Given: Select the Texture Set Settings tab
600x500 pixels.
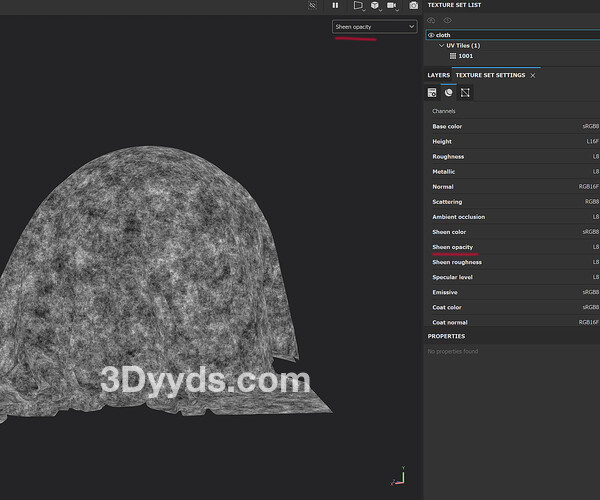Looking at the screenshot, I should (x=490, y=75).
